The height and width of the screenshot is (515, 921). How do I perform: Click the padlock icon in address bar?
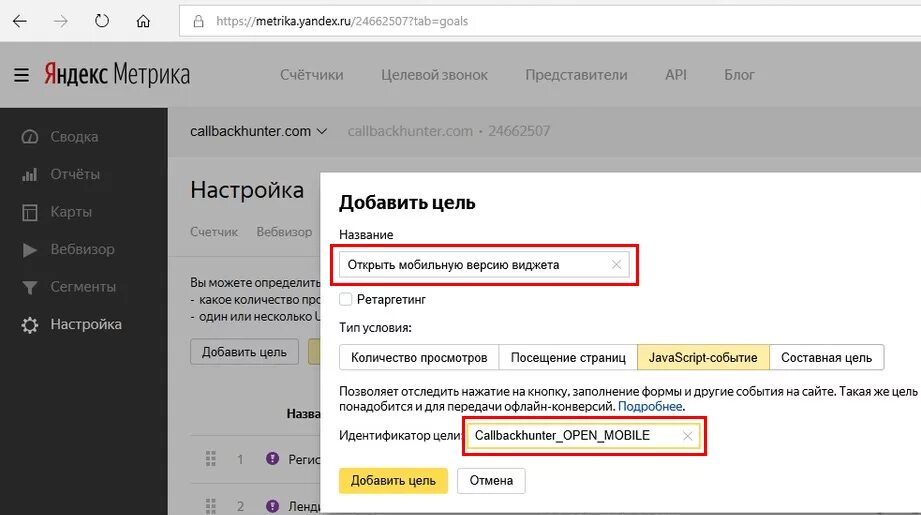click(199, 21)
